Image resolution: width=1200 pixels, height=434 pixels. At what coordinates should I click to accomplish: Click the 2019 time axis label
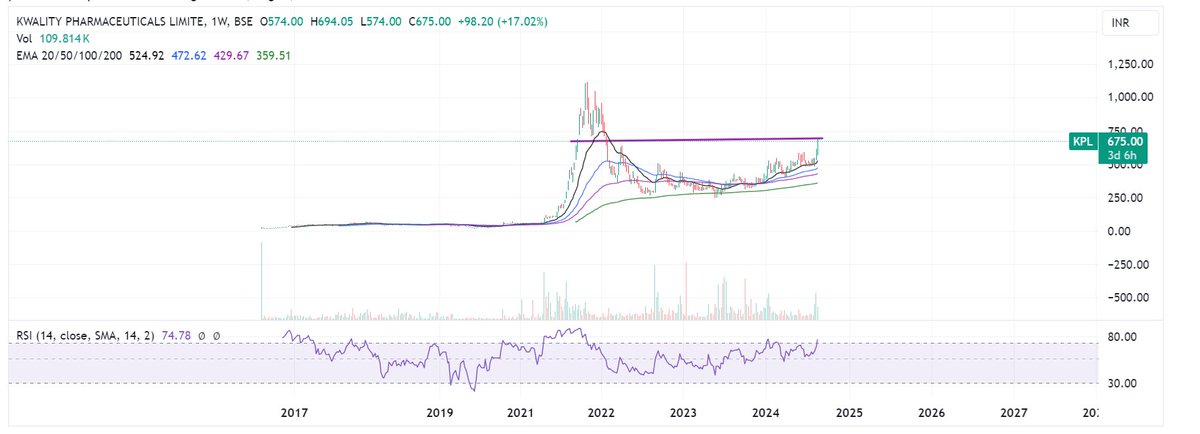coord(438,412)
